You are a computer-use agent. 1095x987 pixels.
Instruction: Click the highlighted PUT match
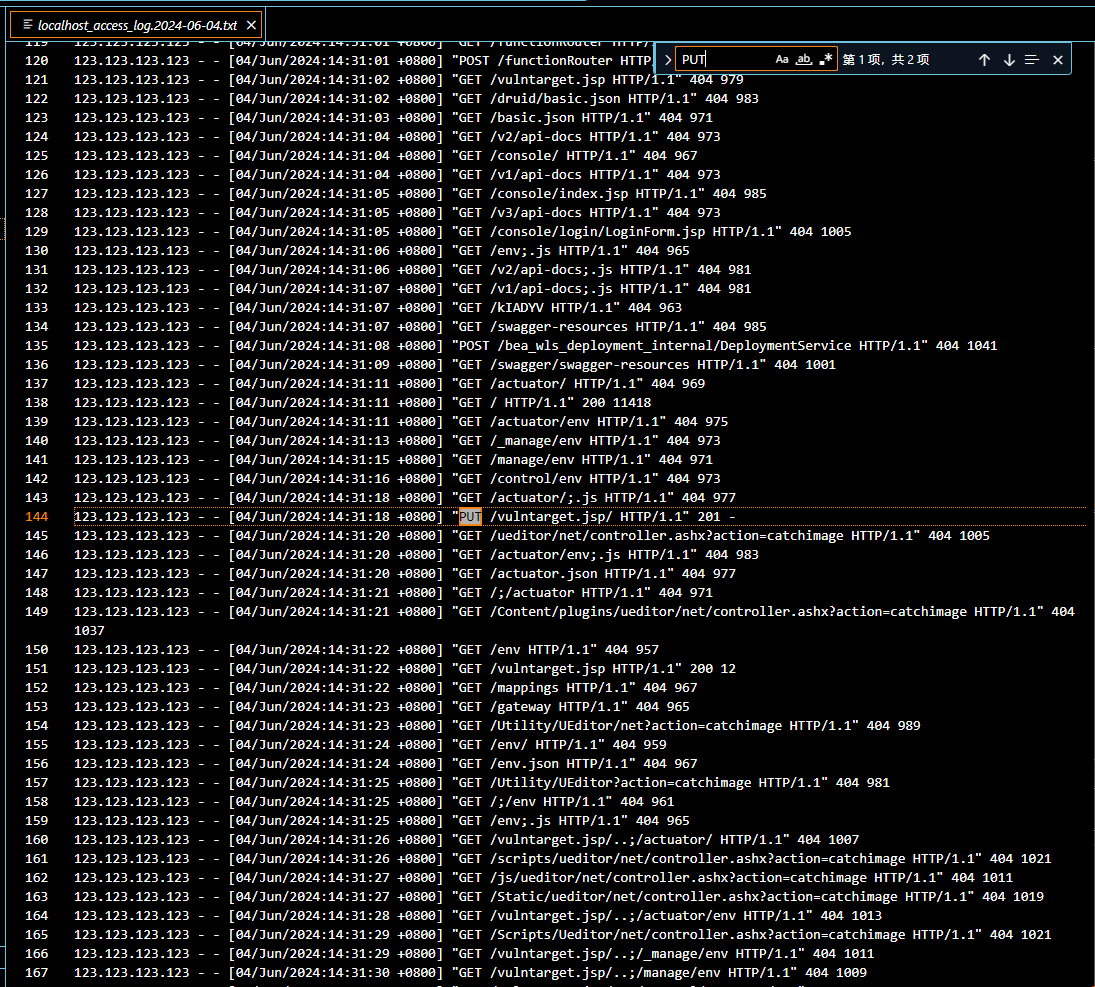470,517
